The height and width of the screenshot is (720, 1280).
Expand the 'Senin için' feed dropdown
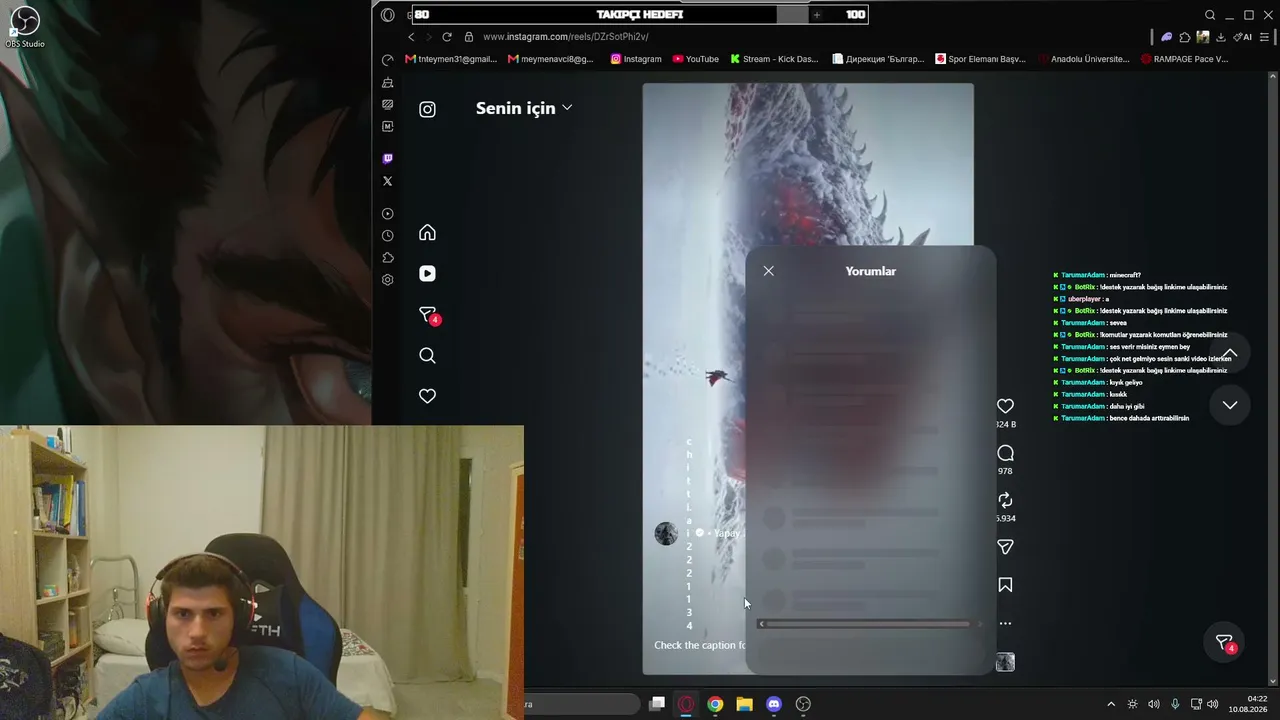[x=524, y=108]
